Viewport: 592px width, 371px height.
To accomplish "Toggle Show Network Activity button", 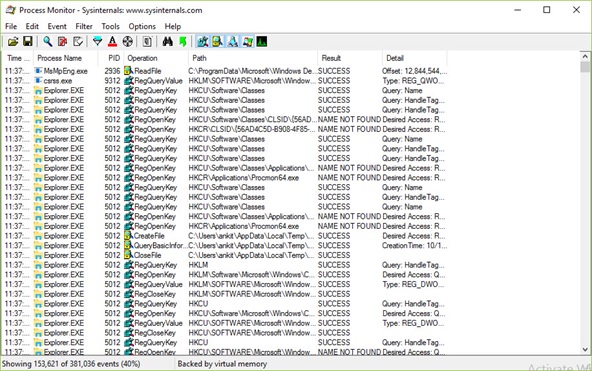I will tap(233, 42).
